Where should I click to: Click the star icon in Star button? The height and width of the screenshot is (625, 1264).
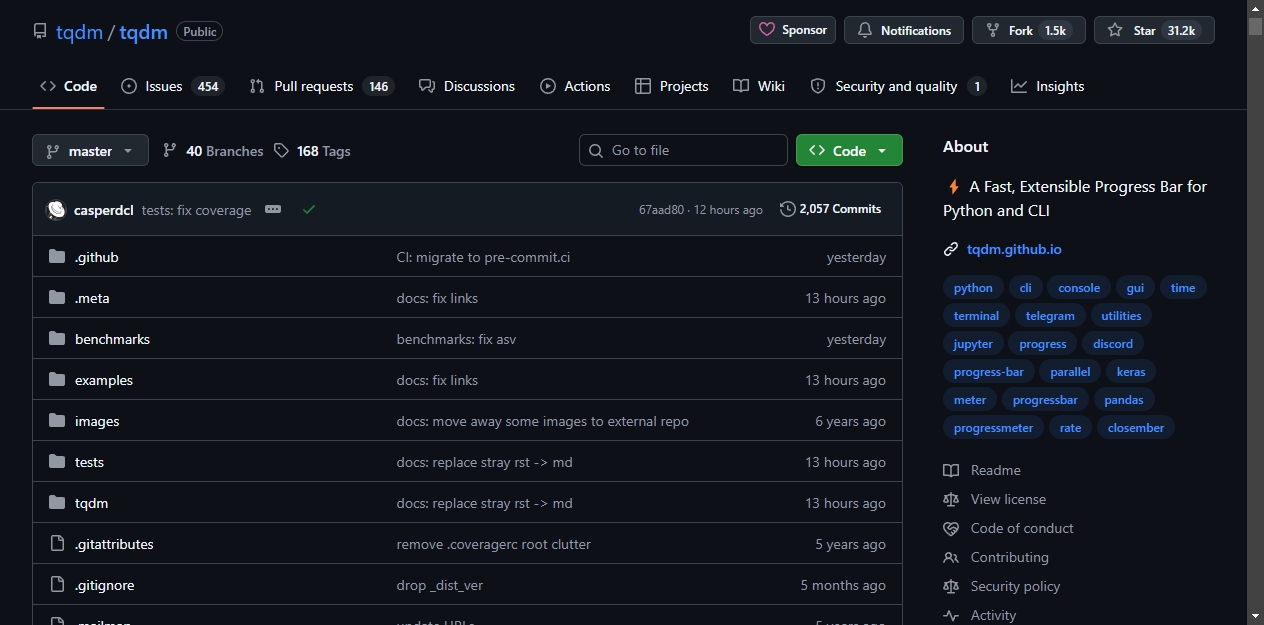tap(1115, 31)
